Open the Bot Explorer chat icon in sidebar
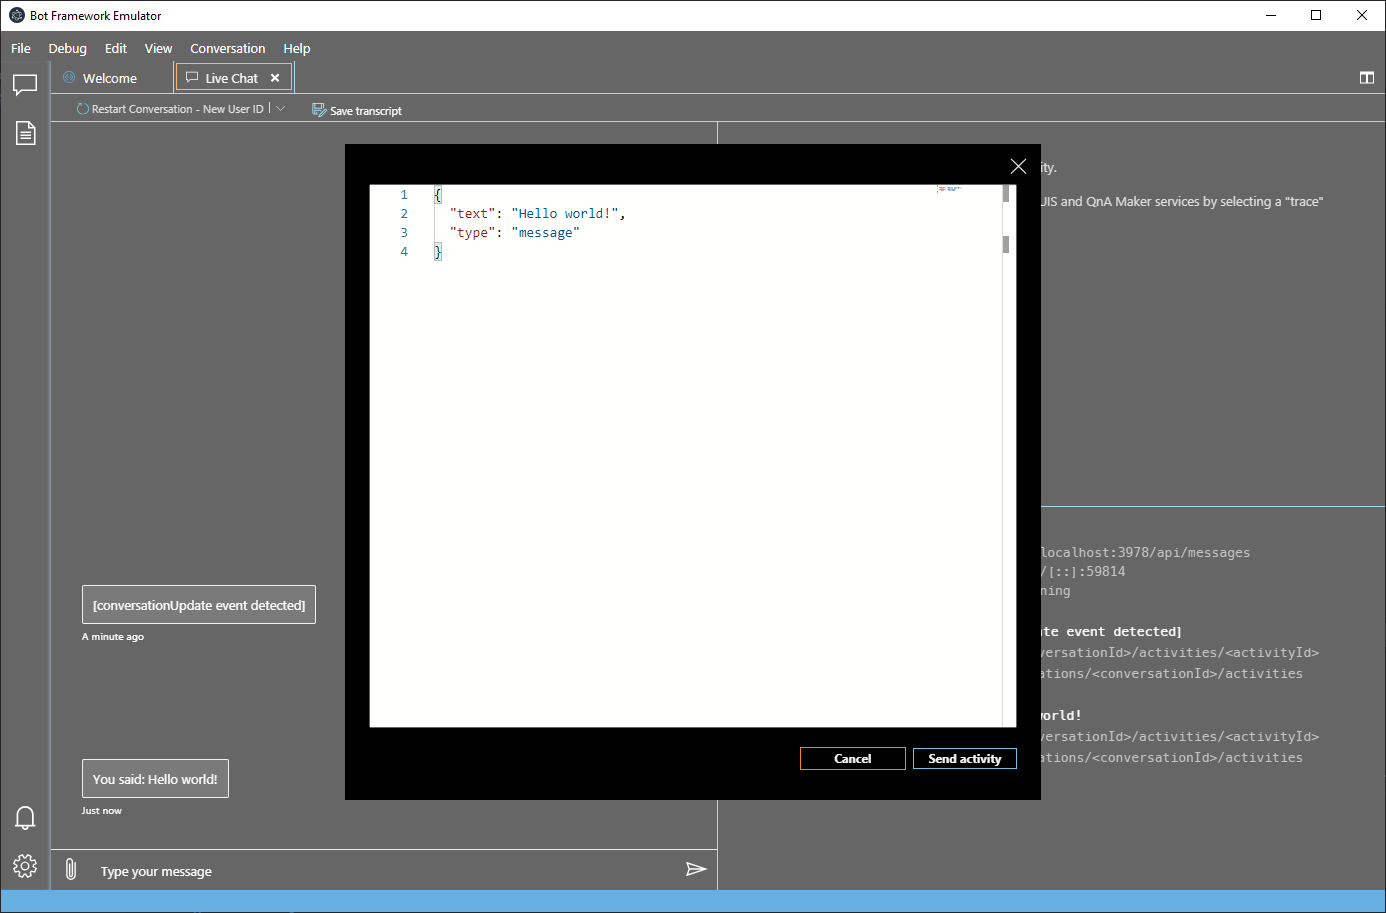 coord(25,85)
